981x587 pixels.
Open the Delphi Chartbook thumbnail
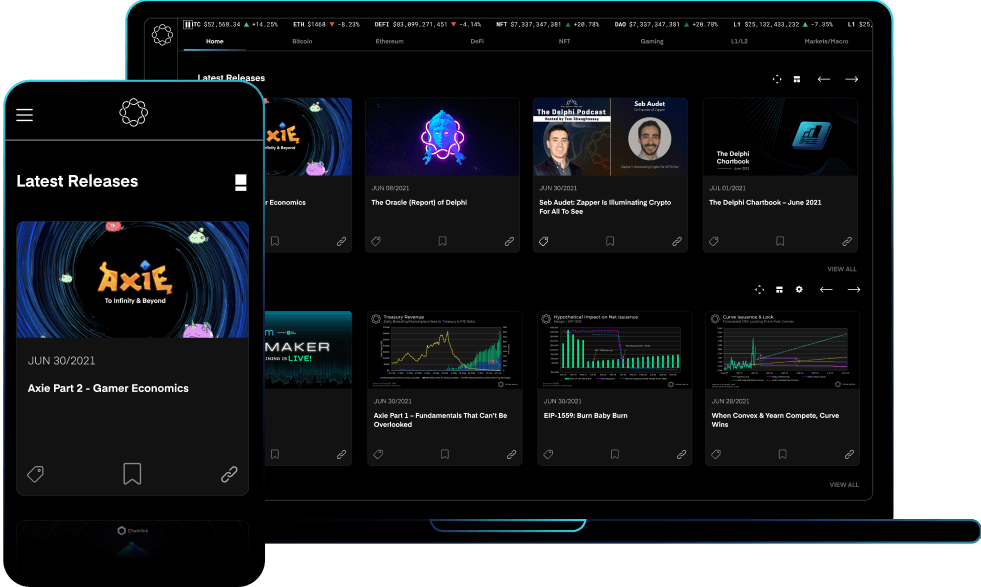tap(780, 137)
